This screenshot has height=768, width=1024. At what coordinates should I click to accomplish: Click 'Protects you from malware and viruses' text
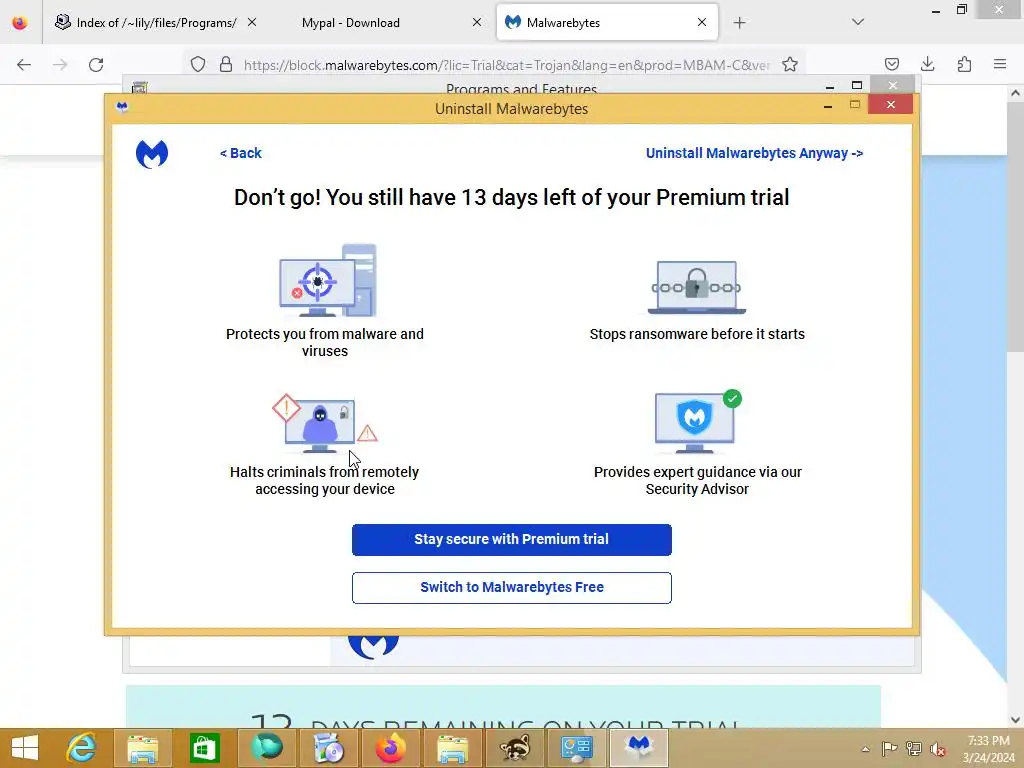[325, 342]
